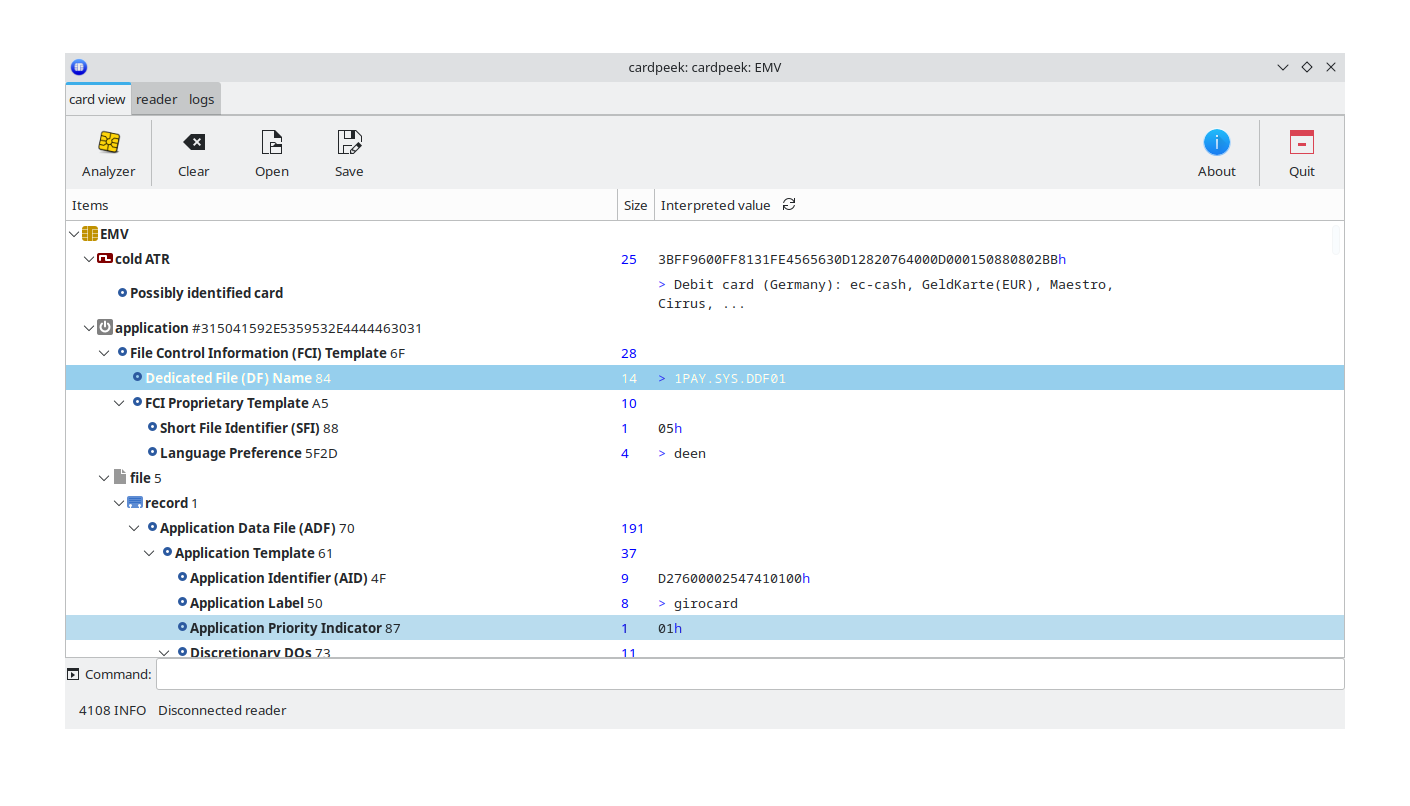Collapse the Application Template node

tap(149, 552)
